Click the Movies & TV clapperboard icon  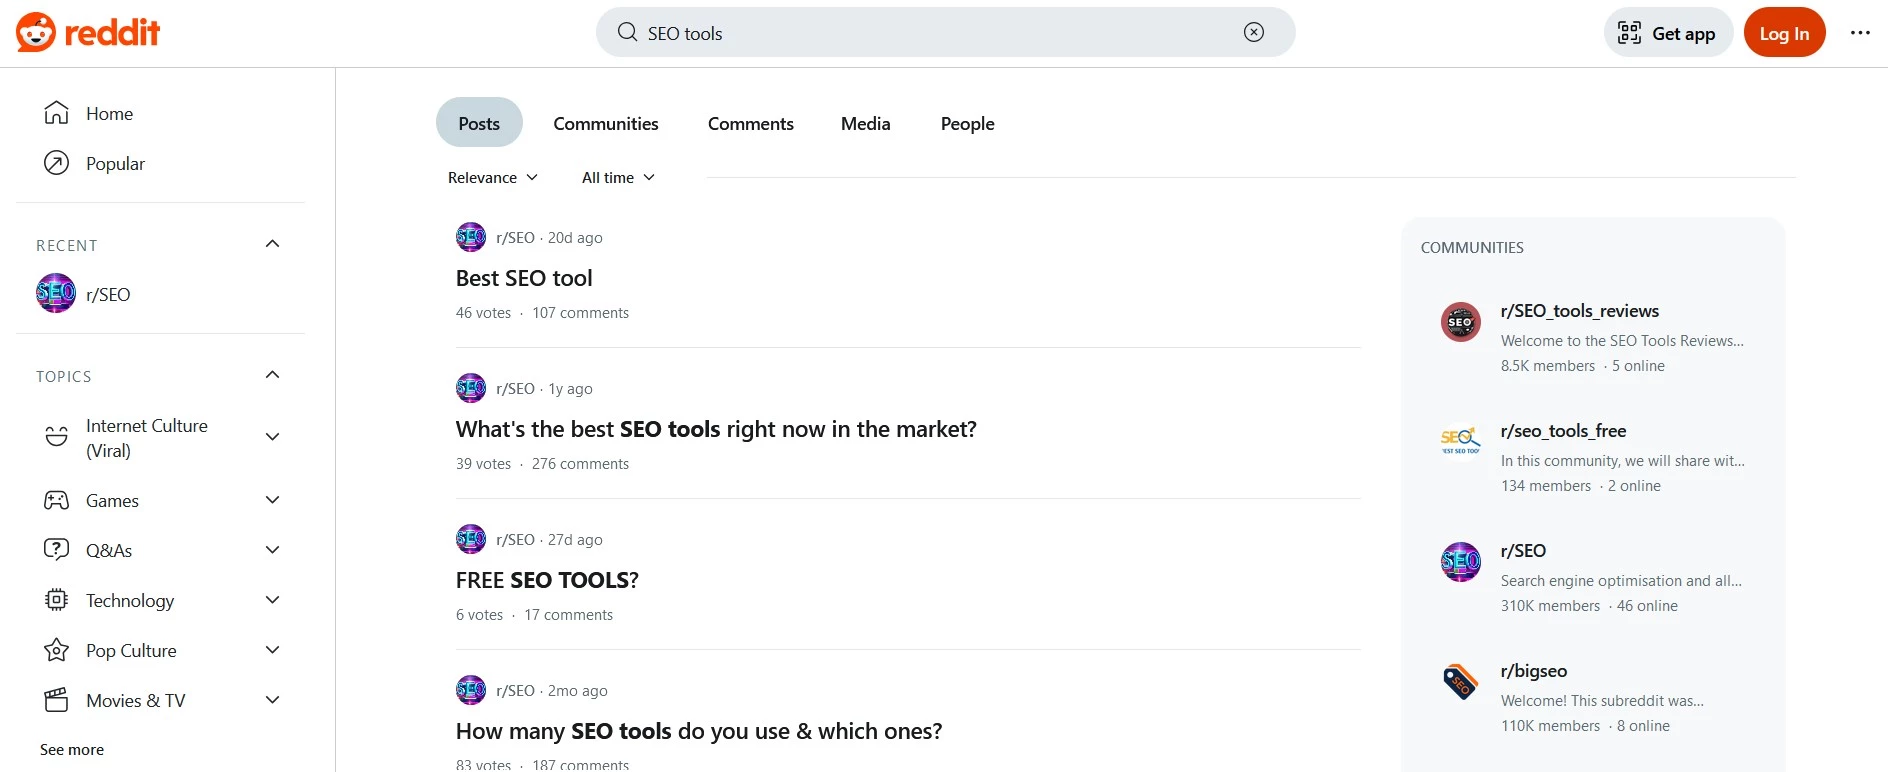57,700
